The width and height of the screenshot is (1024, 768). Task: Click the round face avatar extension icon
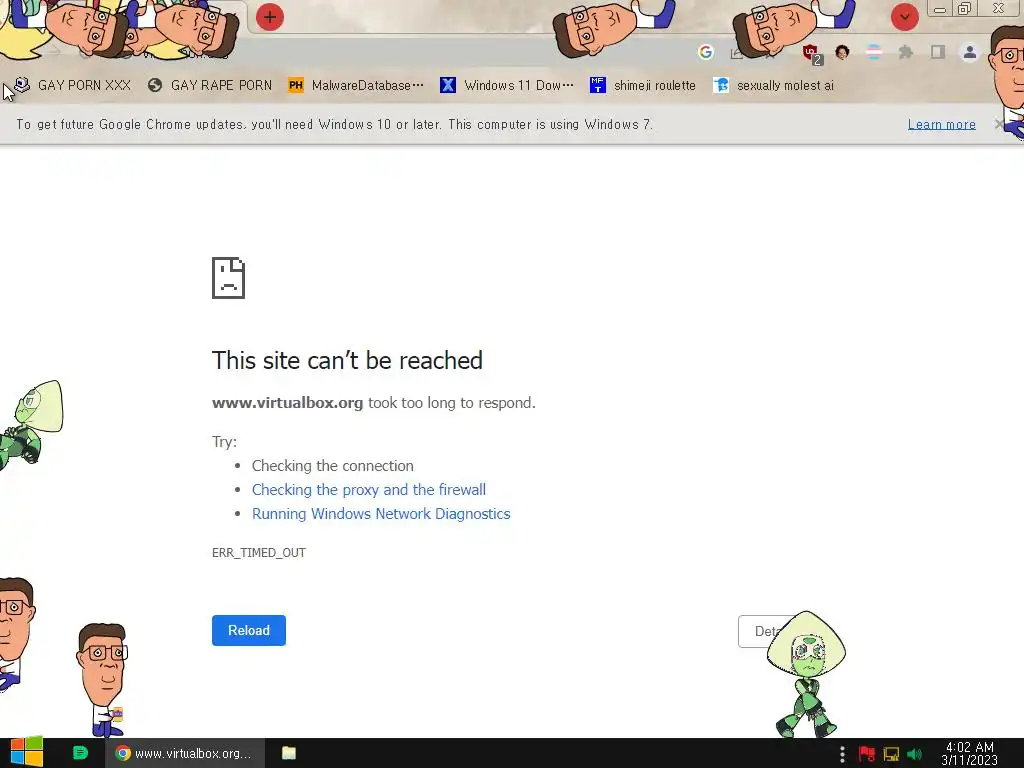pyautogui.click(x=842, y=52)
